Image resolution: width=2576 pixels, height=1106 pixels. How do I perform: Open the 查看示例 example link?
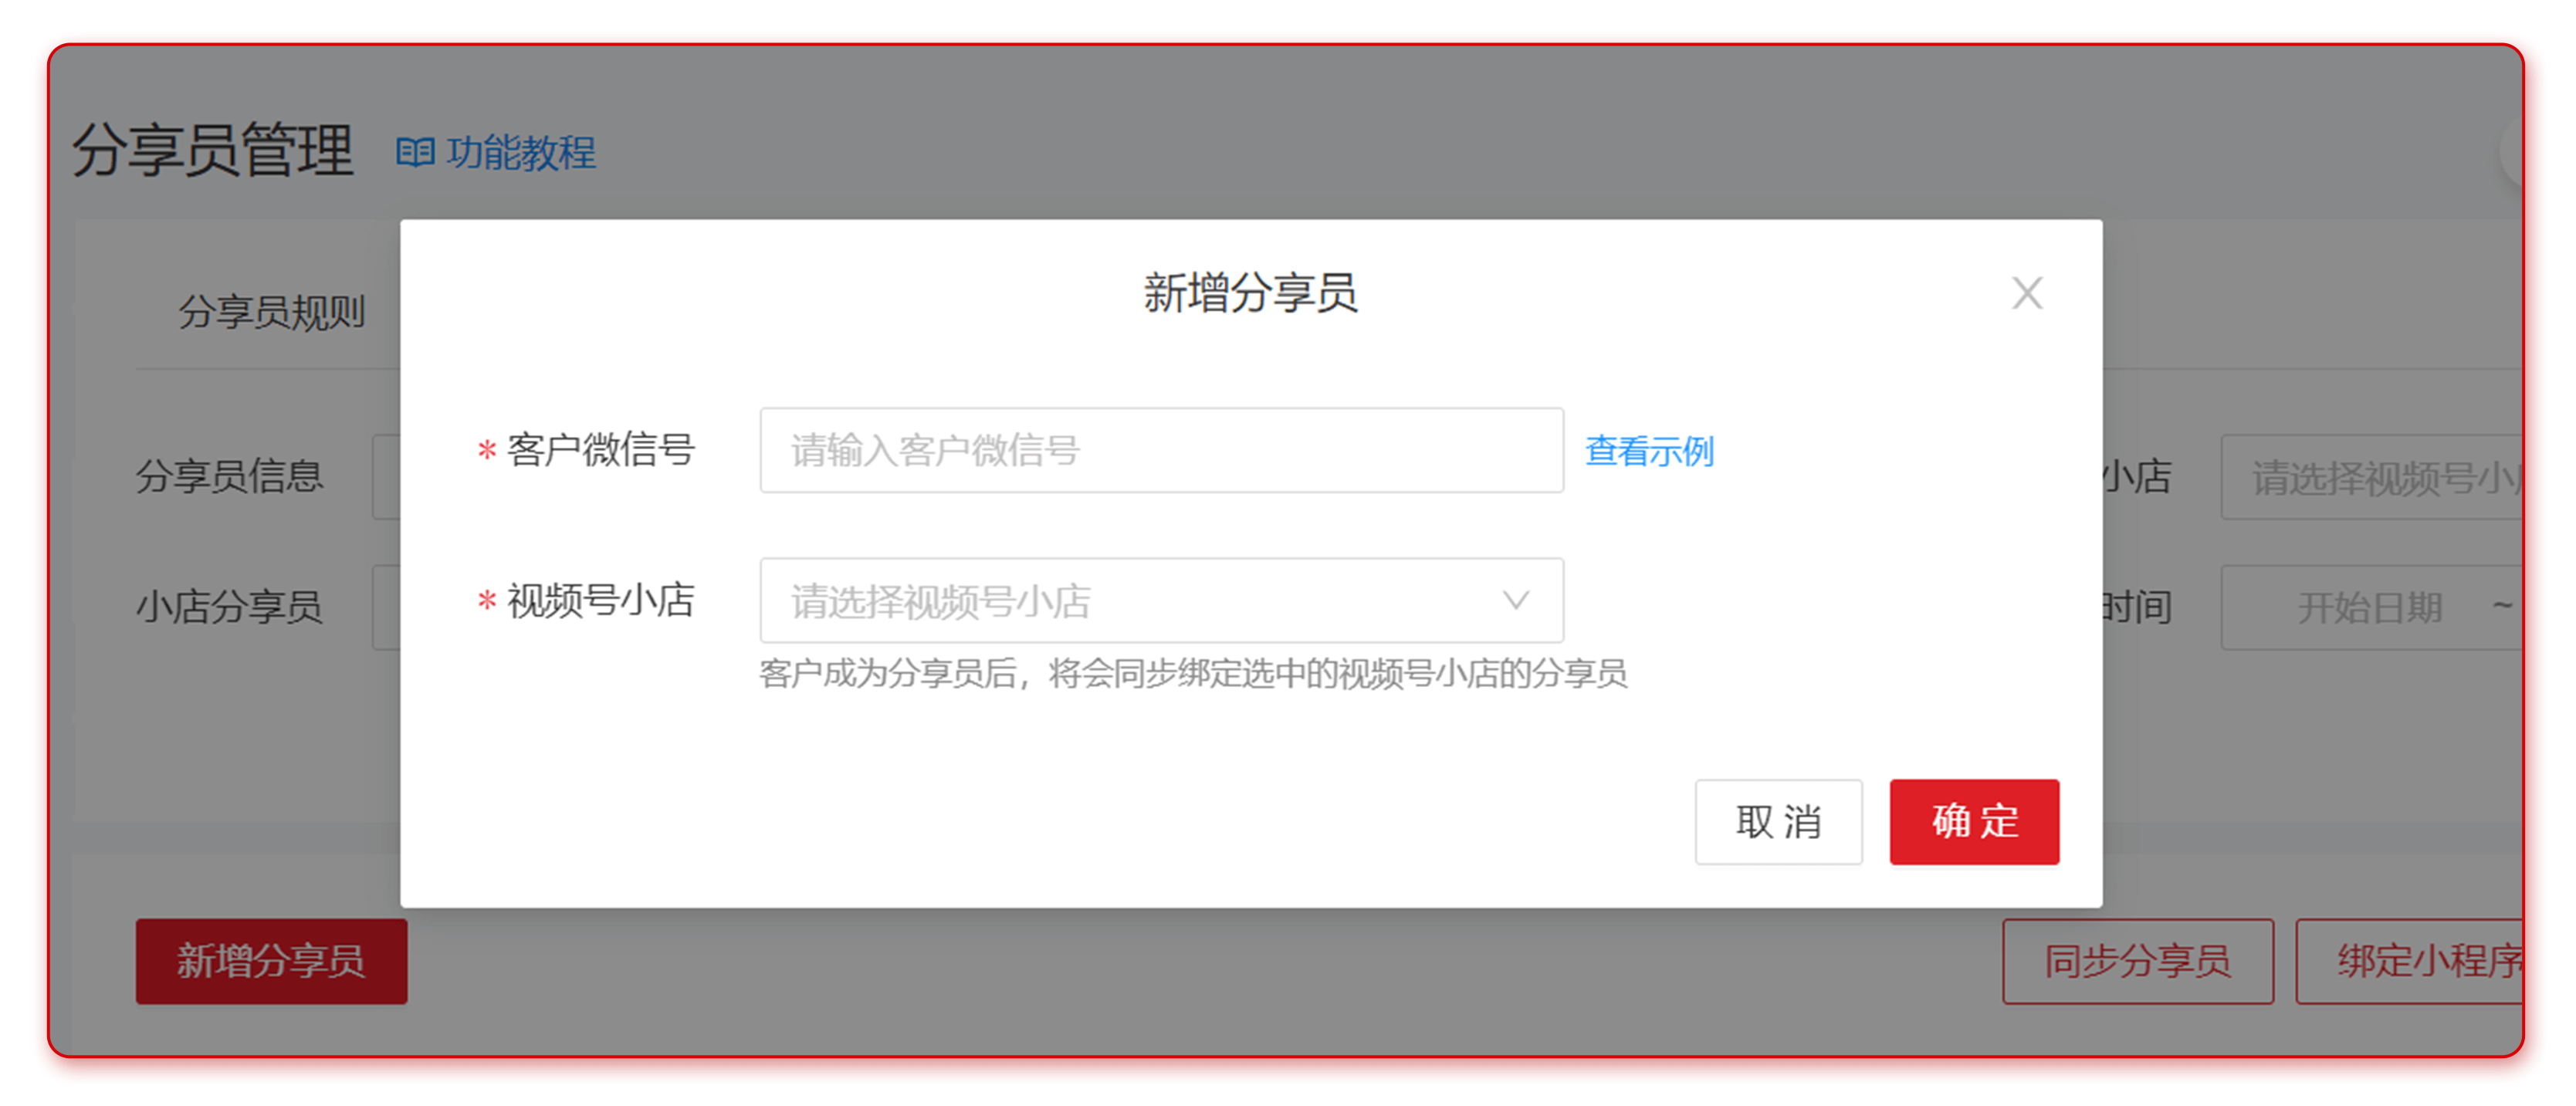point(1648,451)
